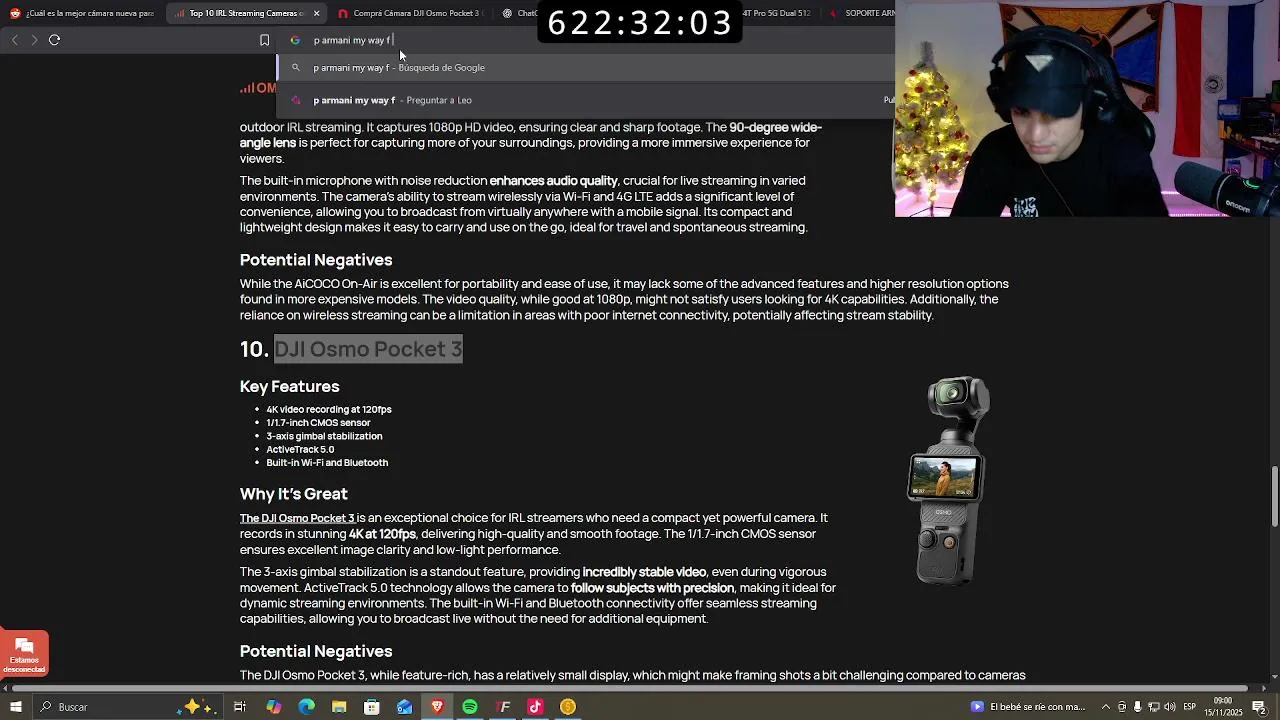Expand the hidden system tray icons chevron

point(1105,707)
